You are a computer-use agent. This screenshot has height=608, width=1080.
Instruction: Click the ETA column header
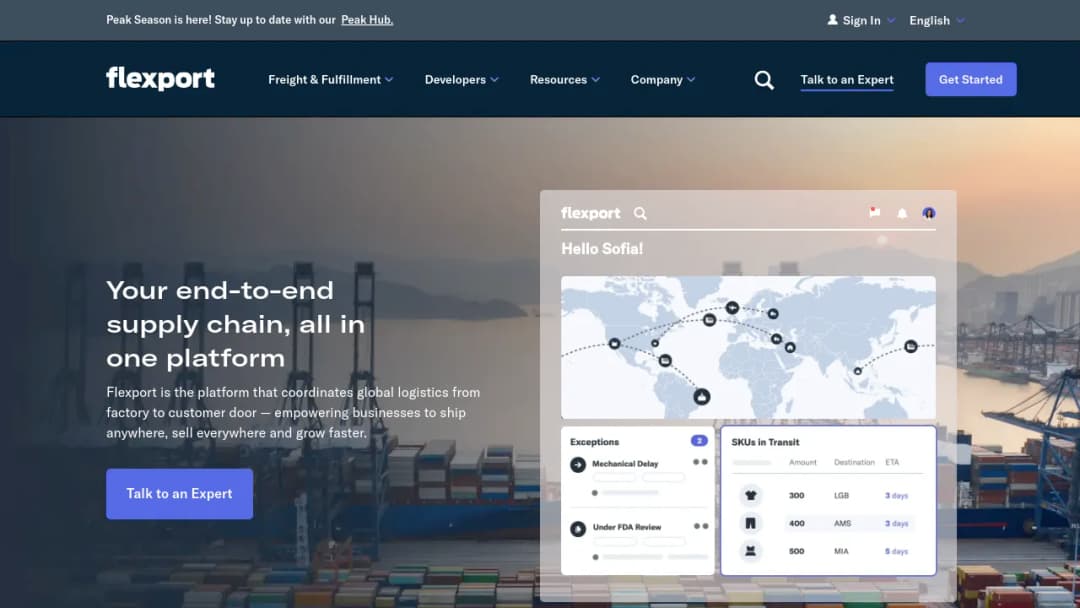point(892,462)
